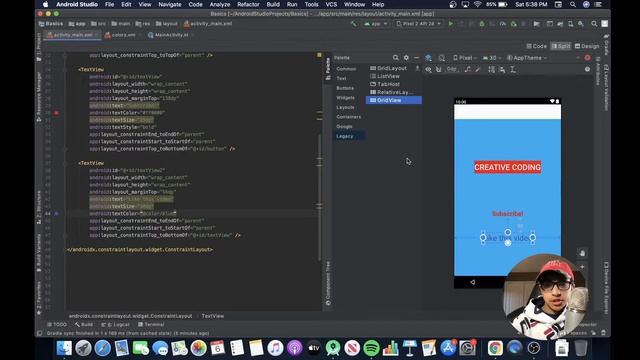This screenshot has height=360, width=640.
Task: Open the Profiler icon in the run toolbar
Action: pyautogui.click(x=503, y=24)
